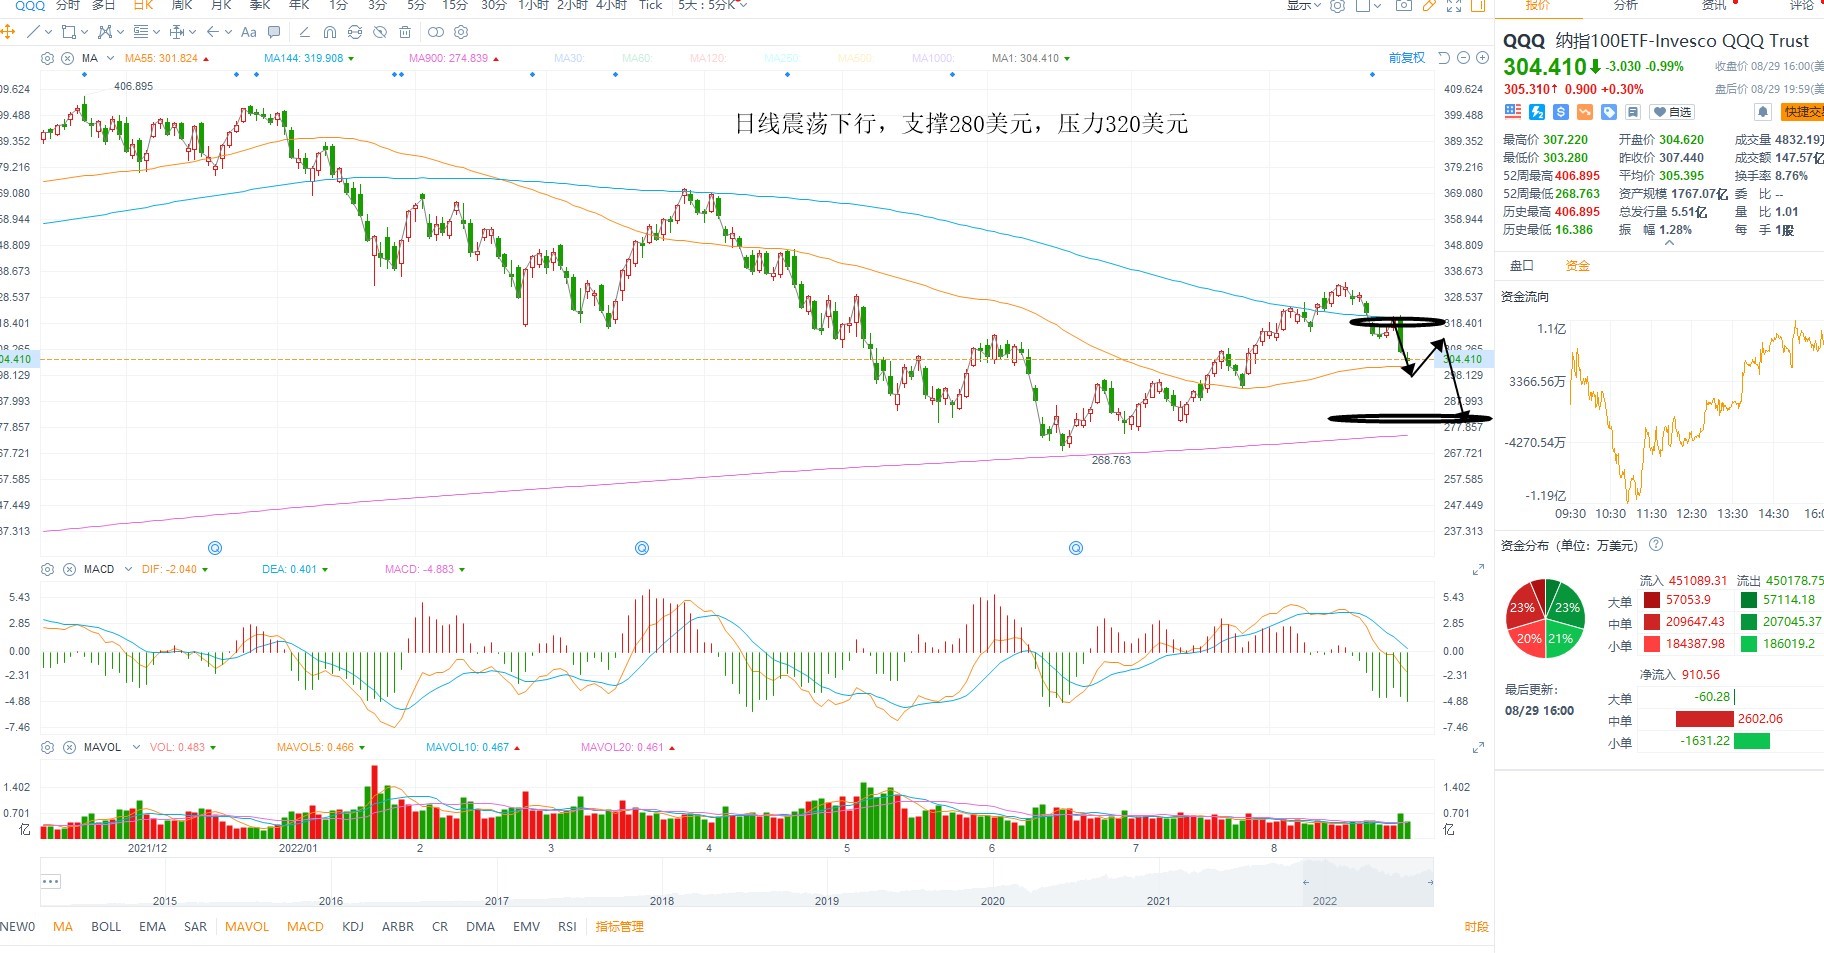This screenshot has height=953, width=1824.
Task: Click the 时段 session button
Action: (1476, 927)
